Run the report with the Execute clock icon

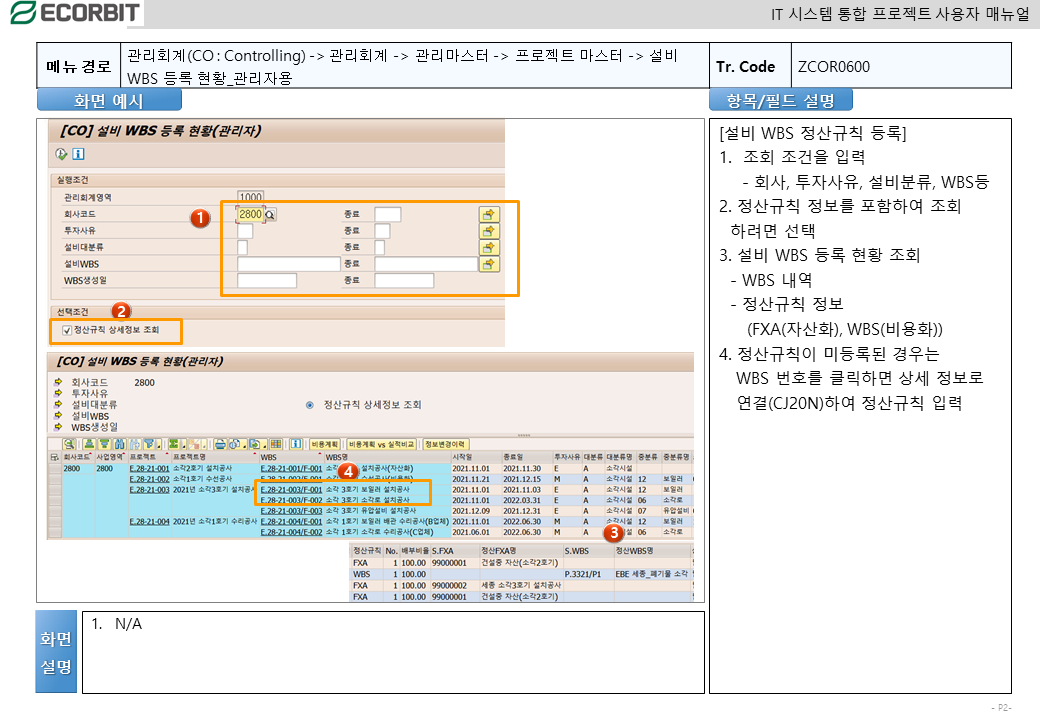(x=61, y=154)
